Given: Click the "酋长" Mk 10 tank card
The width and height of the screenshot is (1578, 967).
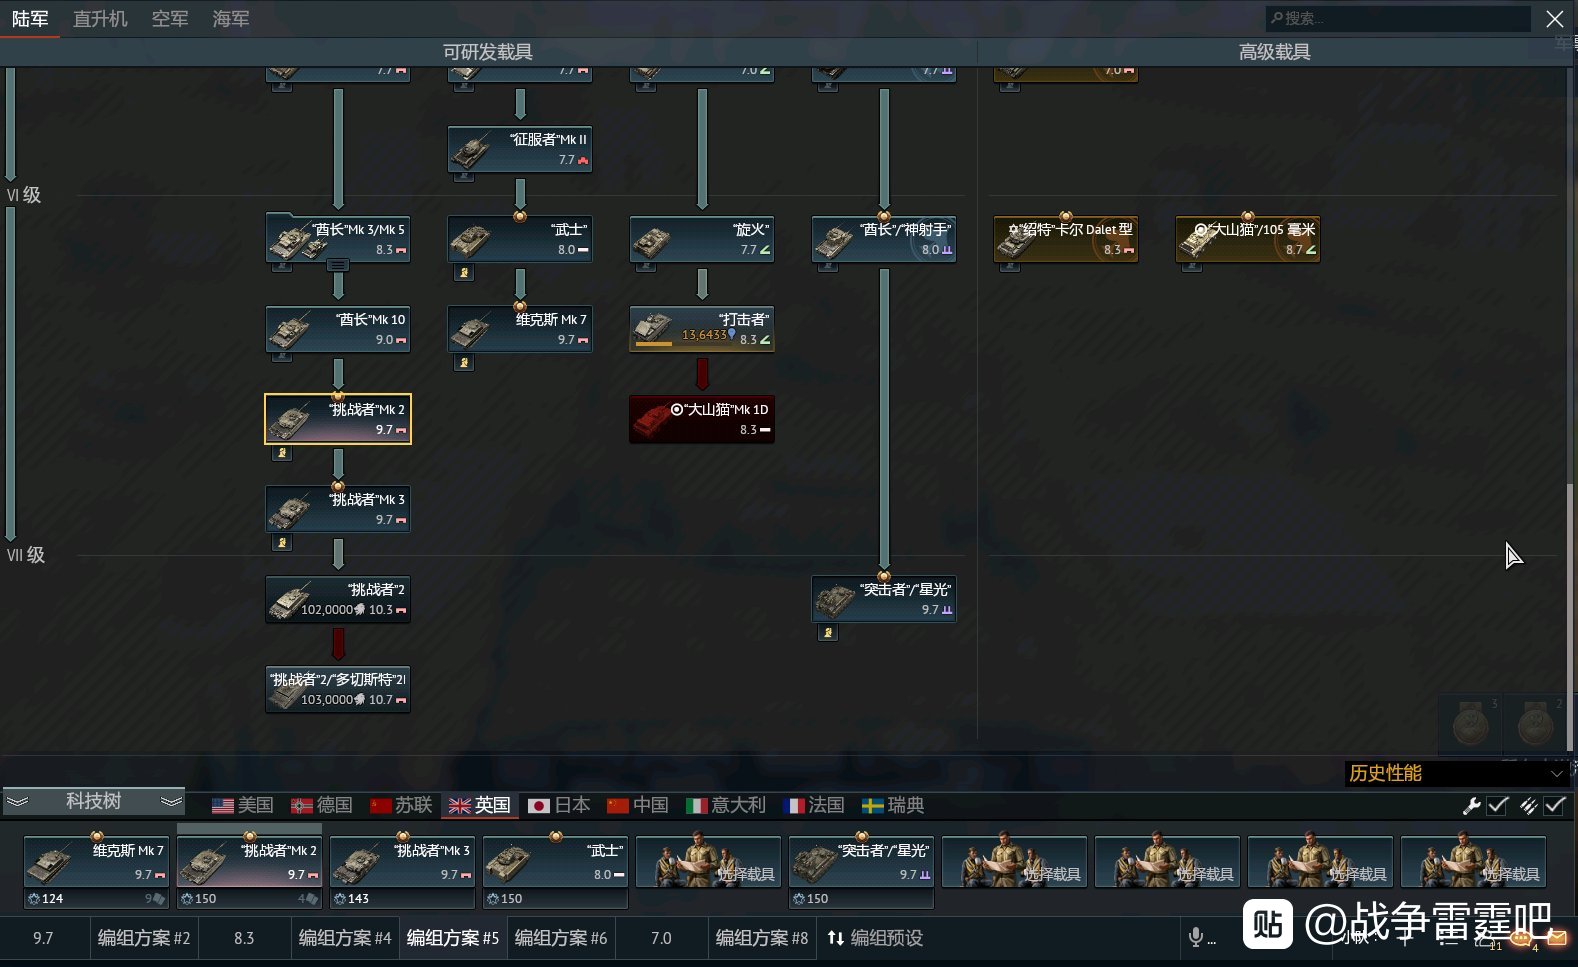Looking at the screenshot, I should click(338, 329).
